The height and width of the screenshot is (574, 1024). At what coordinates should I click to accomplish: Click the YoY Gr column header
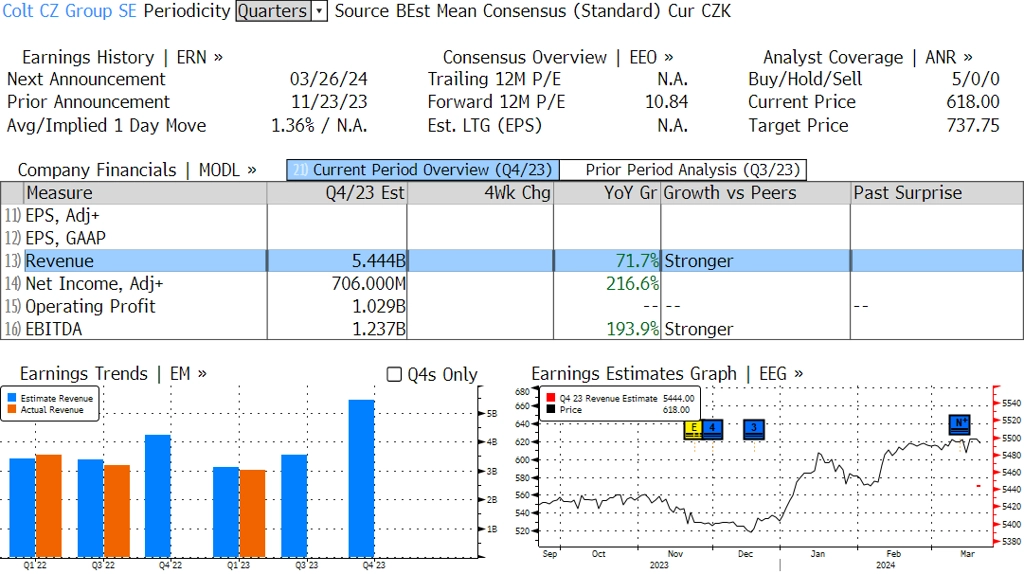(607, 193)
